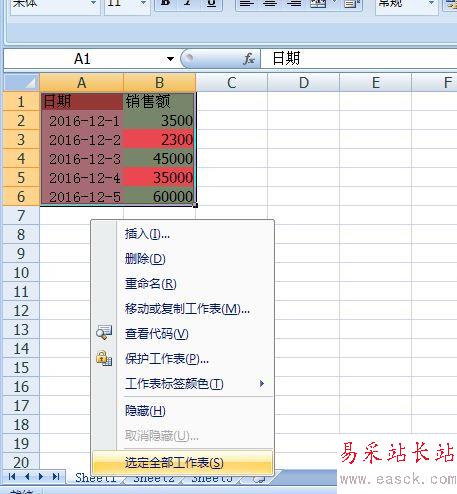457x494 pixels.
Task: Click cell A1 with 日期
Action: pyautogui.click(x=81, y=101)
